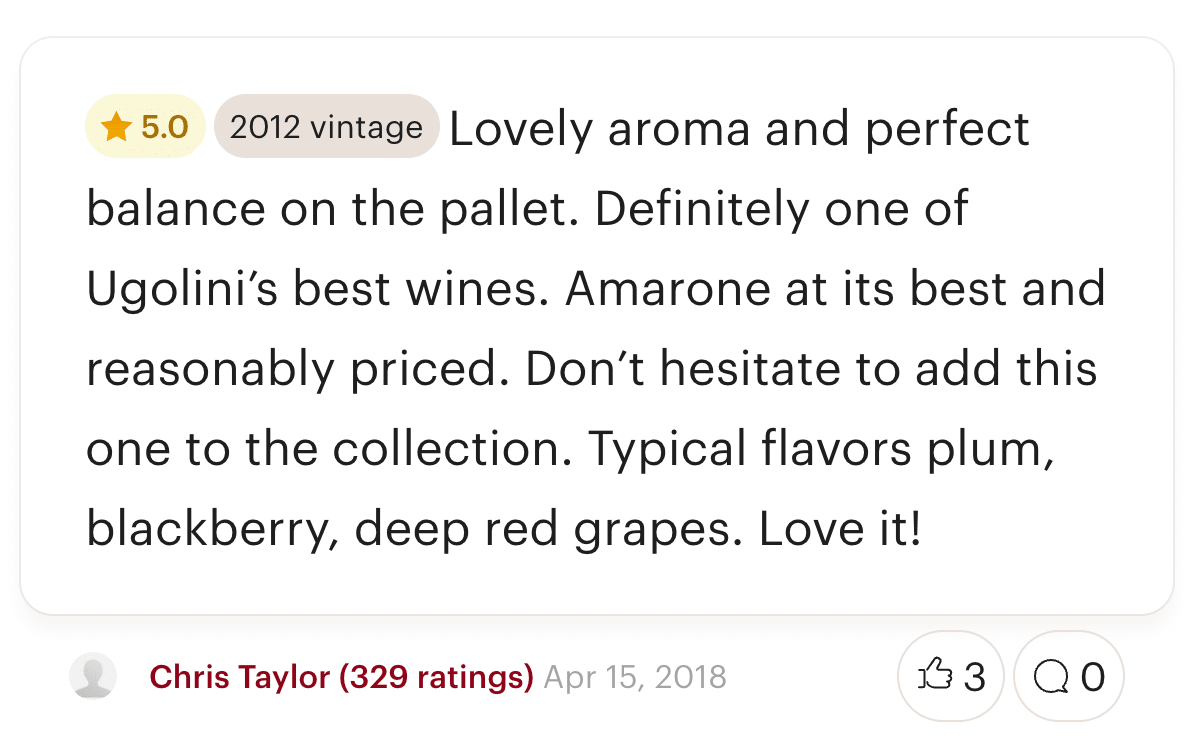Click the "Lovely aroma and perfect" text
This screenshot has height=754, width=1204.
click(x=739, y=130)
